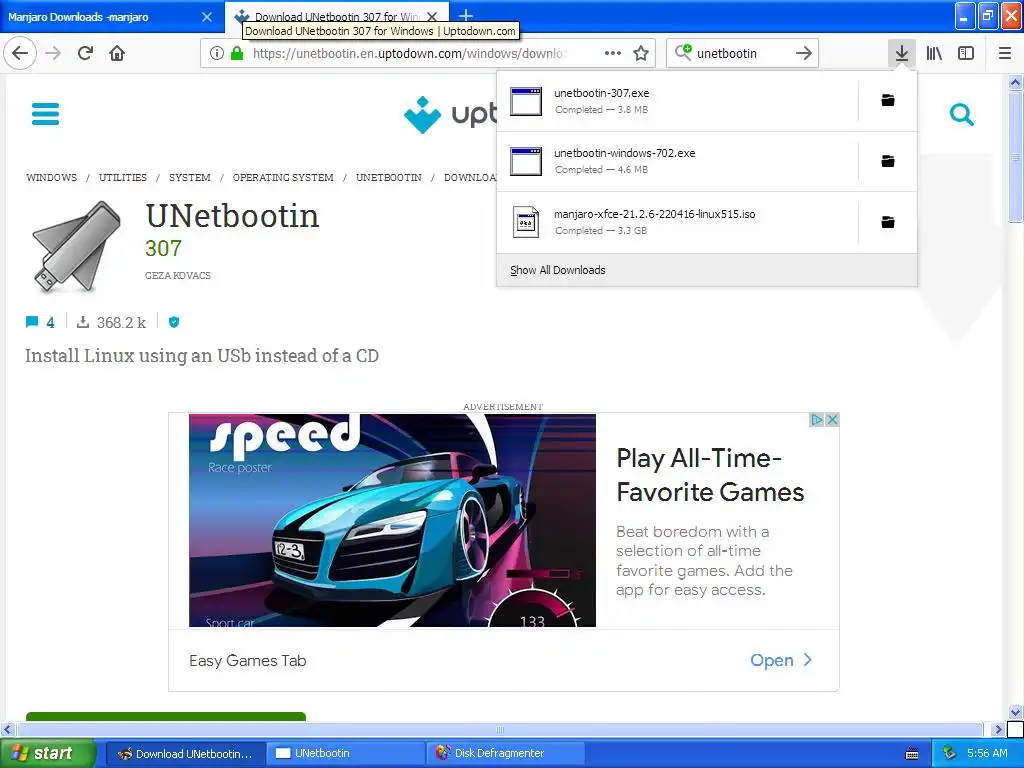Click the UNETBOOTIN breadcrumb link
This screenshot has height=768, width=1024.
click(x=389, y=178)
